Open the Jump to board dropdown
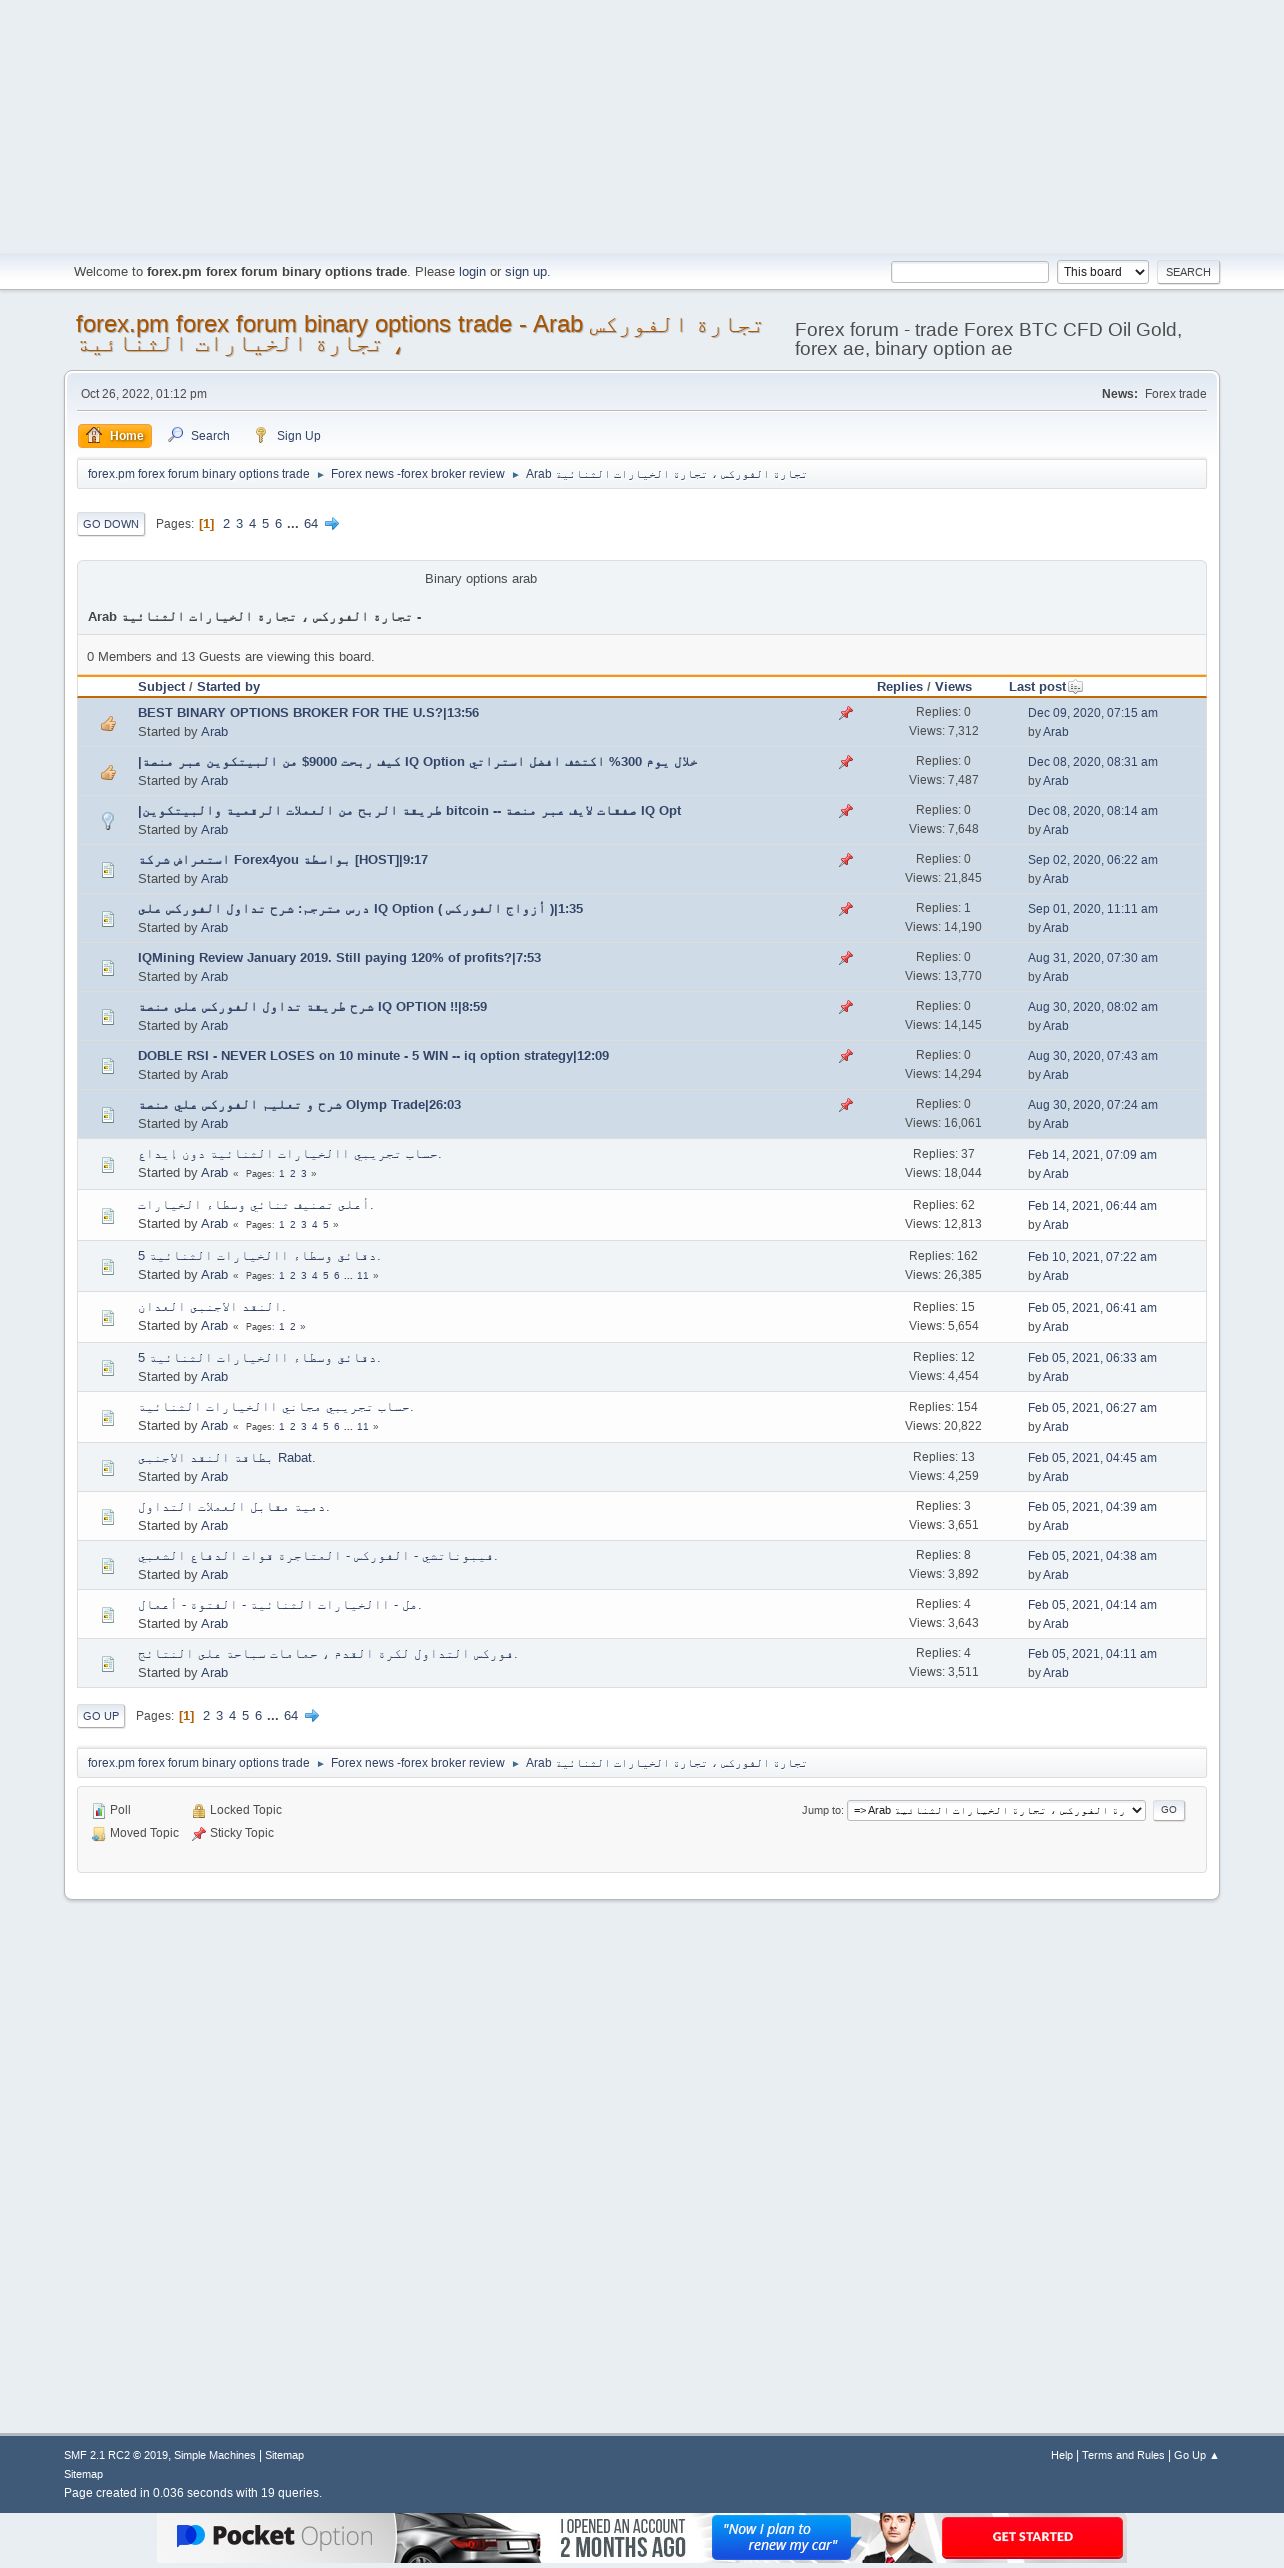 point(996,1810)
